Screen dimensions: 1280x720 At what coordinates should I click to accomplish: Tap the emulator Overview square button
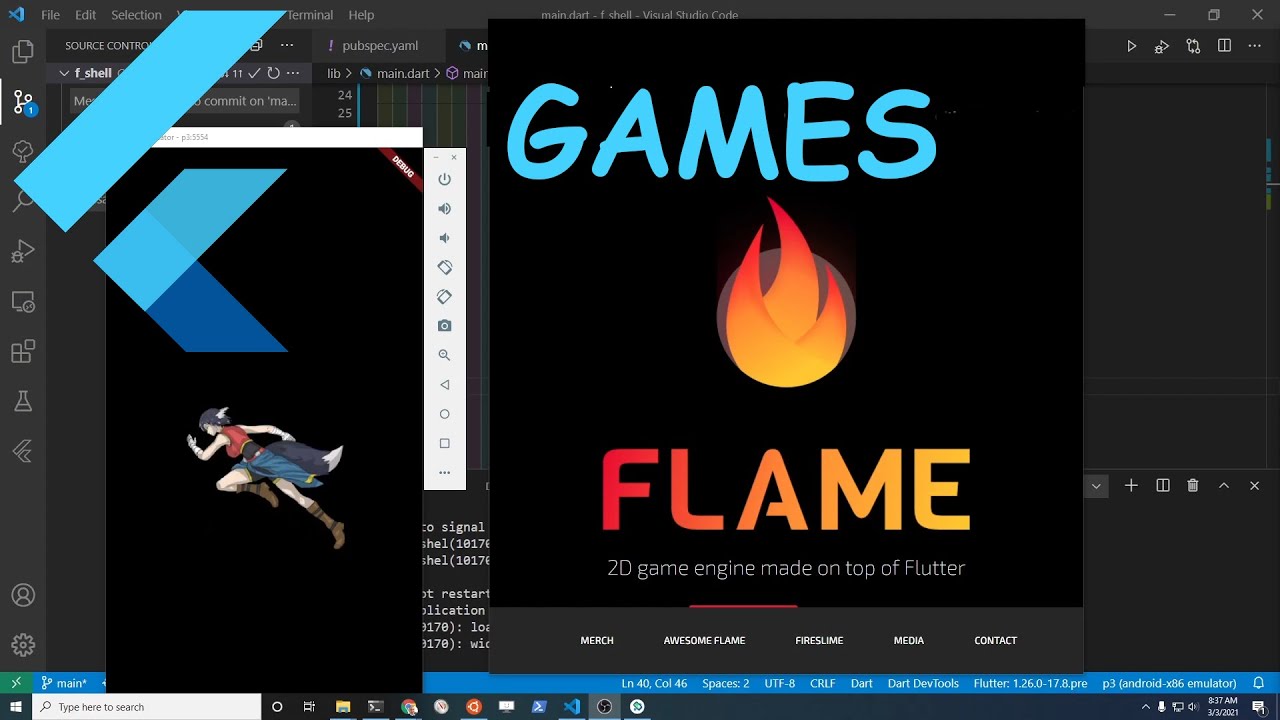point(445,443)
